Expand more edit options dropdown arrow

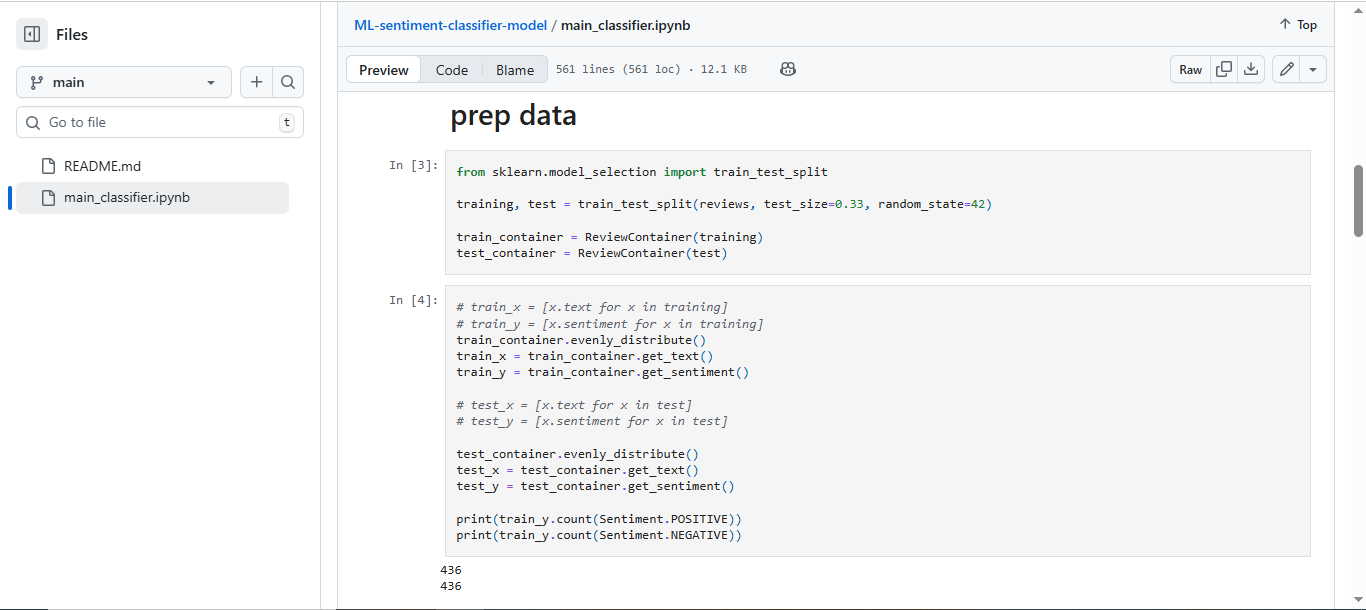click(x=1313, y=69)
